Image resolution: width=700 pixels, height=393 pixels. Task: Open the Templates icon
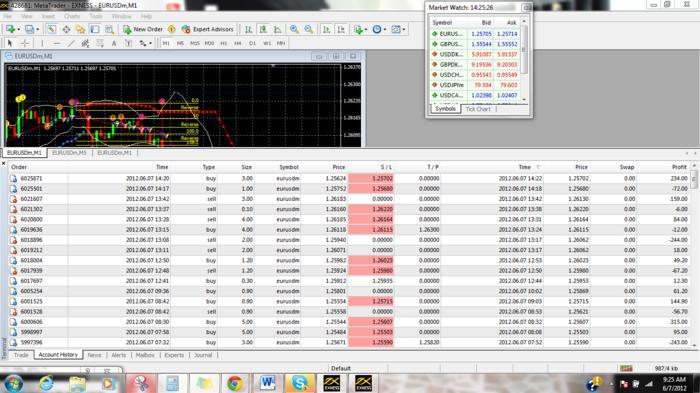point(396,29)
